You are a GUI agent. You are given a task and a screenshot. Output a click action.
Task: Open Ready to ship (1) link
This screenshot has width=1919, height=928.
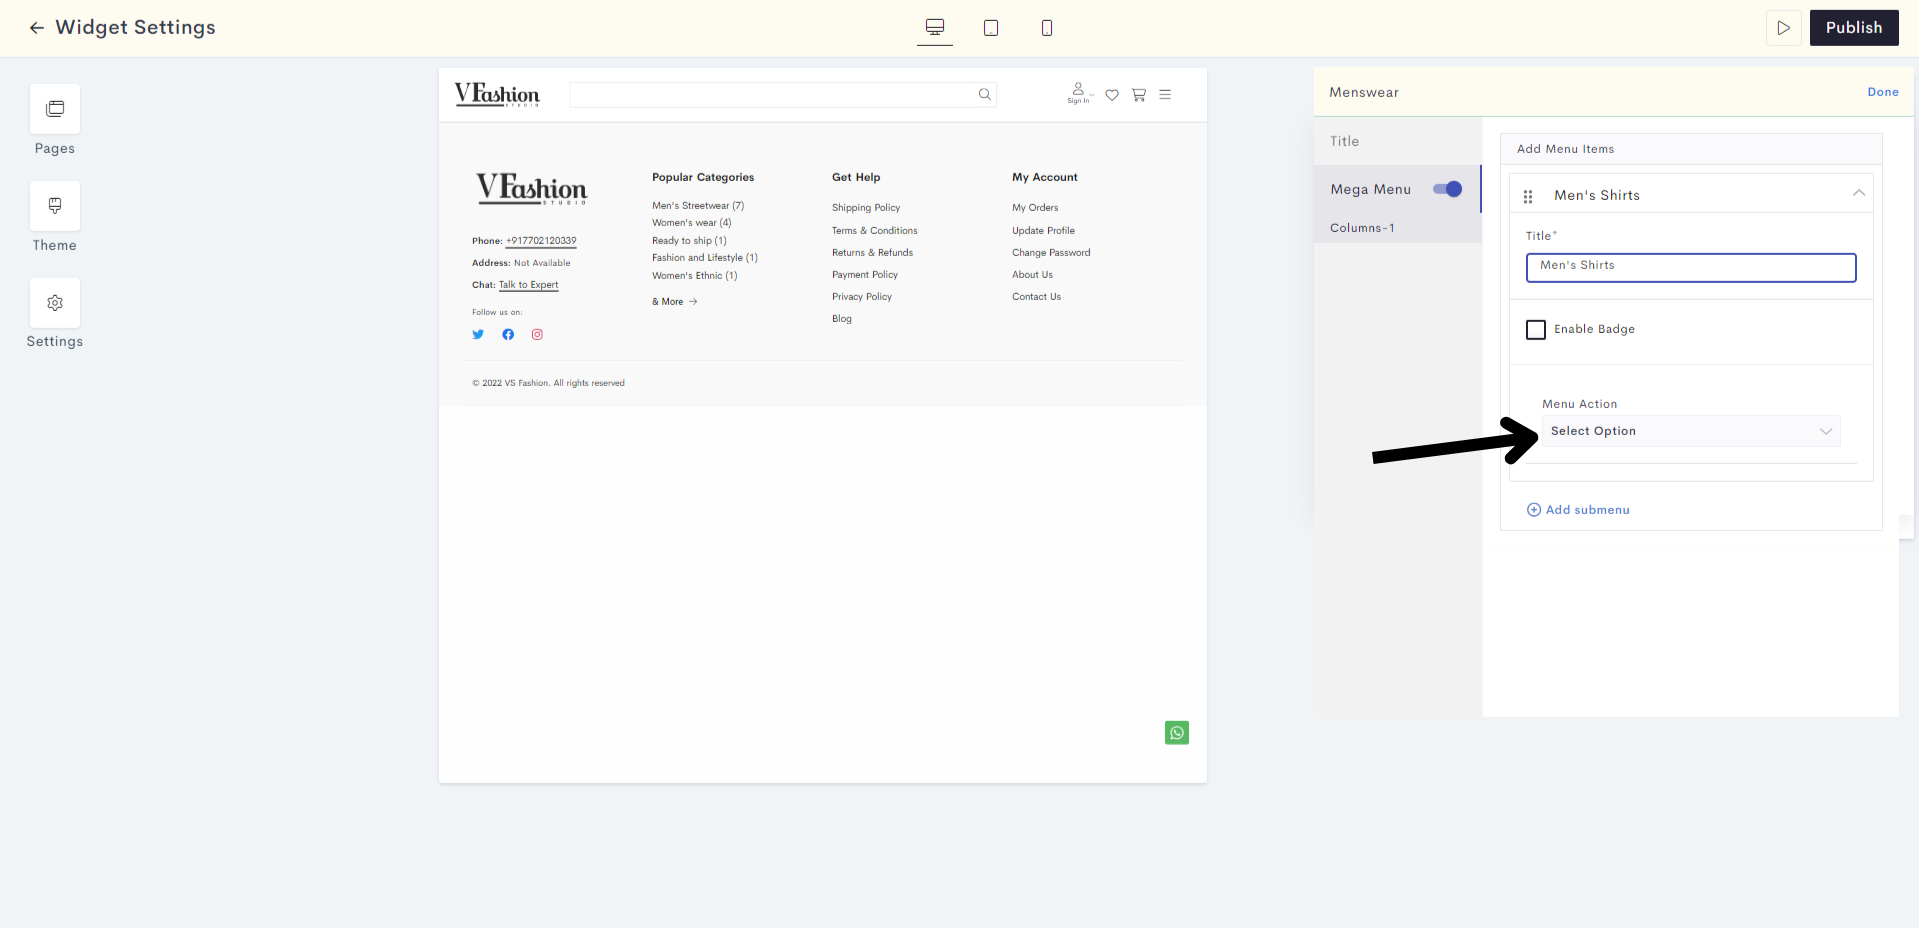[x=690, y=241]
